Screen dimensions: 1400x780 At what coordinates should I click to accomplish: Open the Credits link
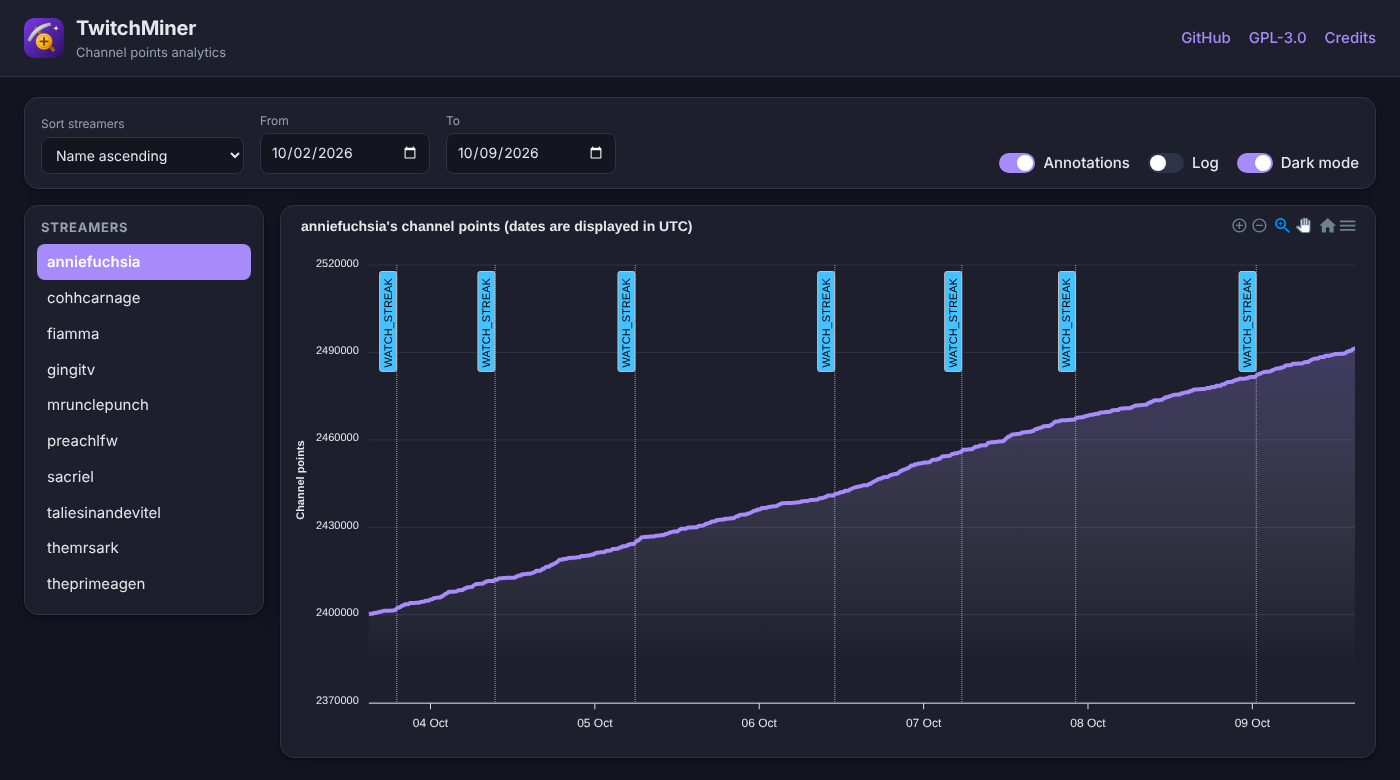click(1350, 38)
